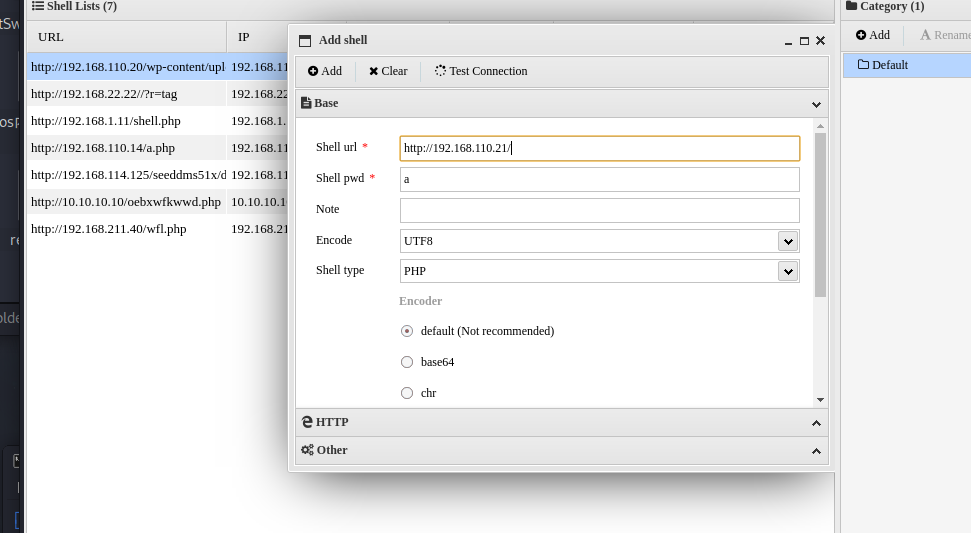The width and height of the screenshot is (971, 533).
Task: Close the Add shell dialog
Action: pos(820,41)
